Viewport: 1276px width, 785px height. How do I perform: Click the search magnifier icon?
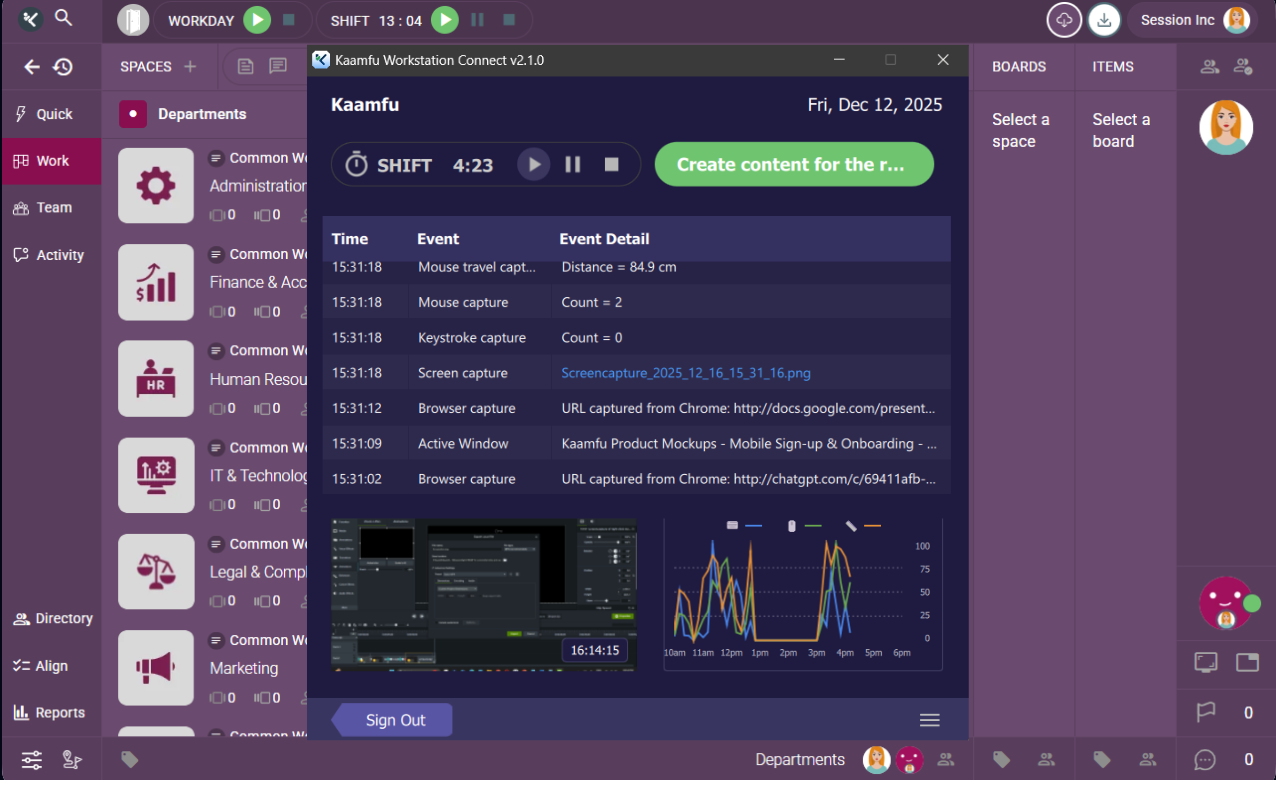tap(63, 18)
